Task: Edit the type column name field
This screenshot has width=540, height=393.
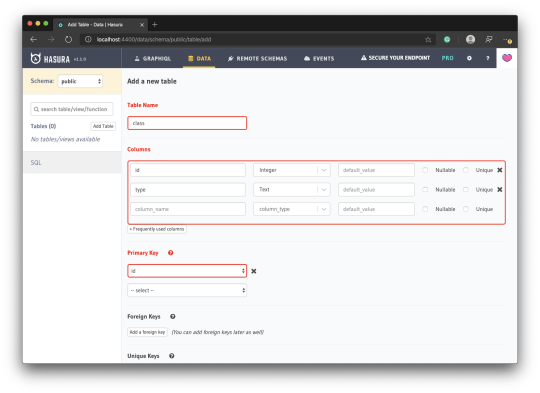Action: 188,190
